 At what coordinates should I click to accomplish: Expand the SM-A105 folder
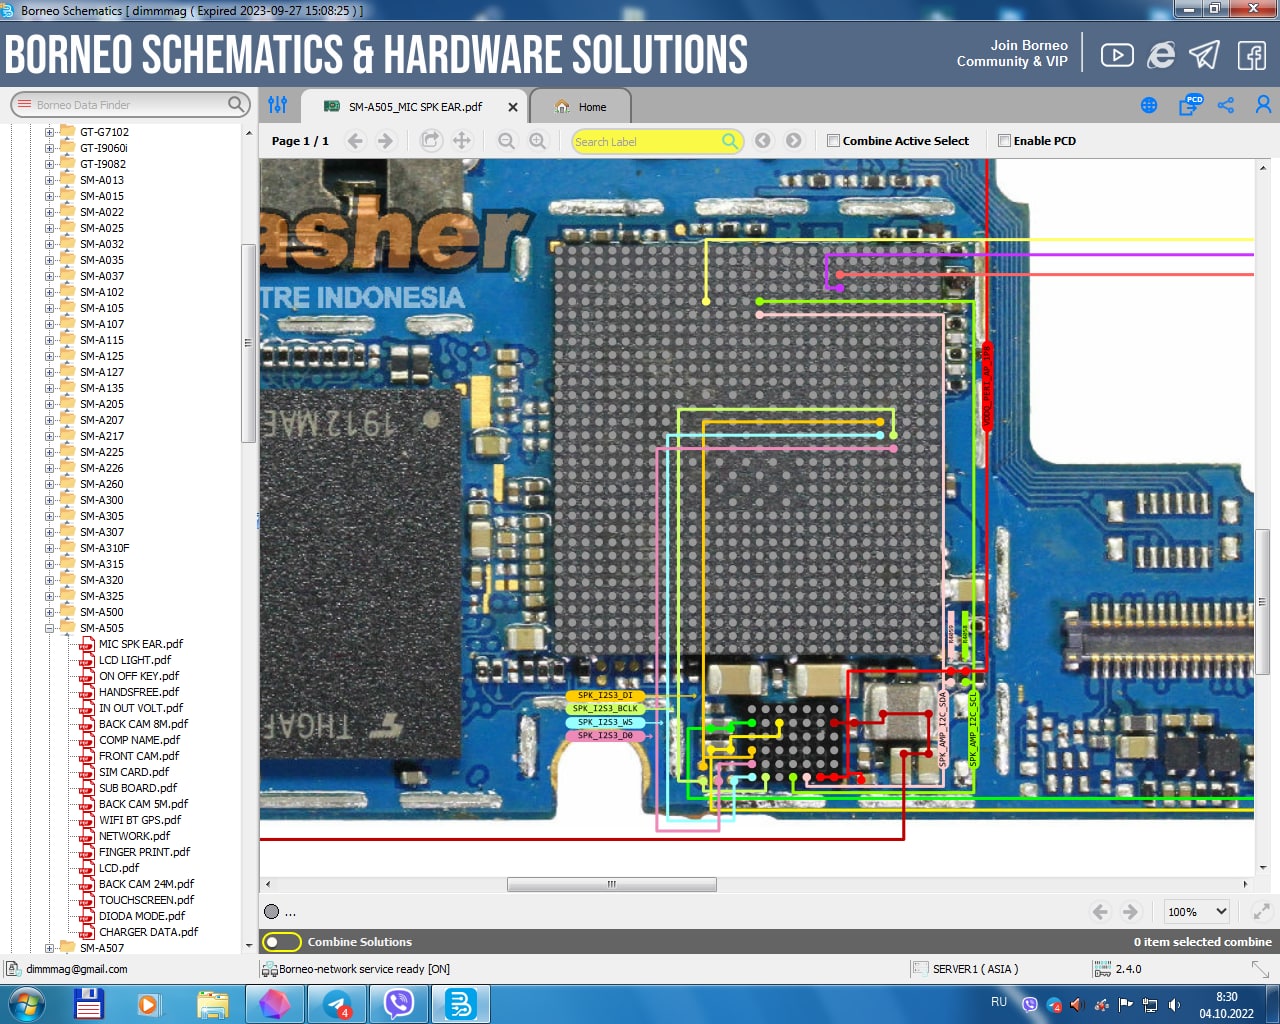click(x=49, y=308)
